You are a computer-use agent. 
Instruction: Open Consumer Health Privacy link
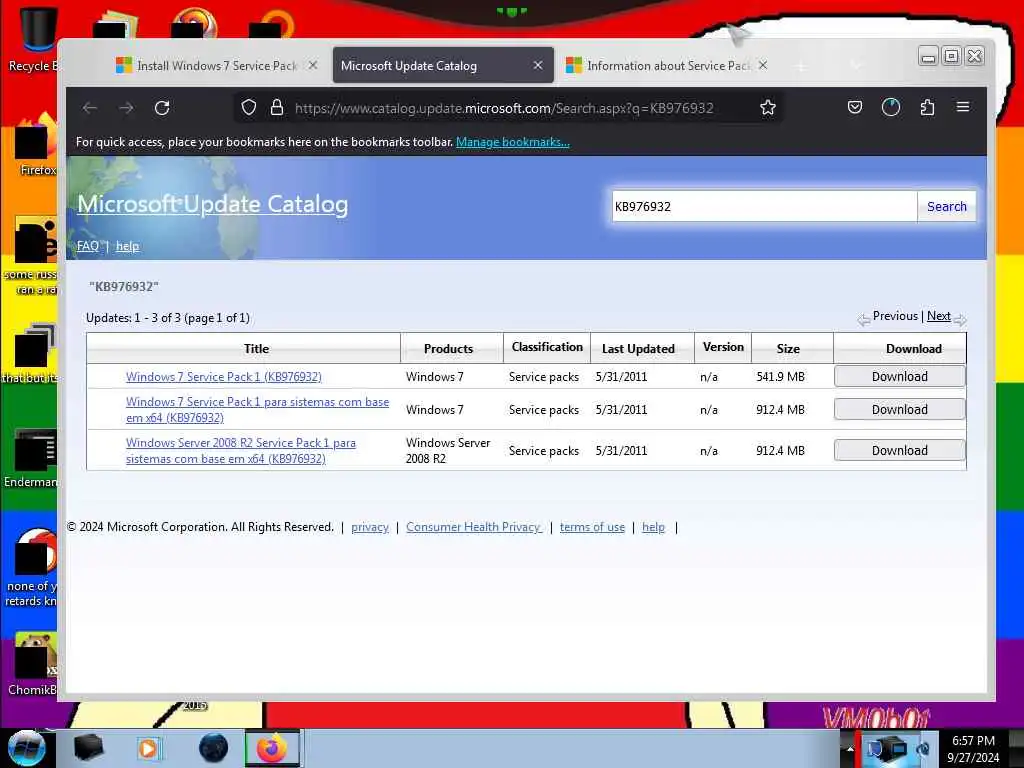pos(473,527)
